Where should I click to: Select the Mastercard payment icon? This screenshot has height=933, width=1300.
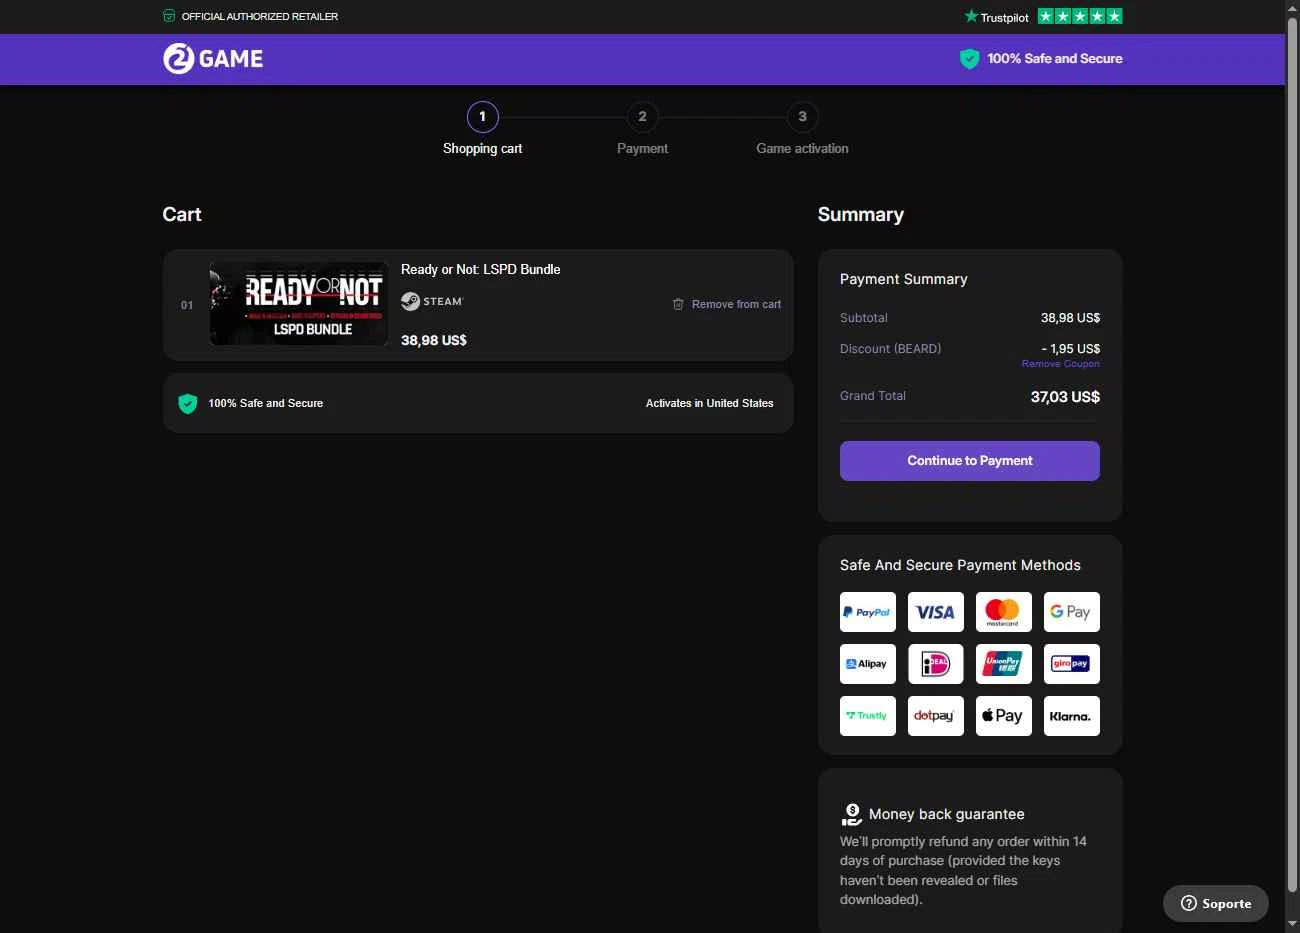point(1004,612)
